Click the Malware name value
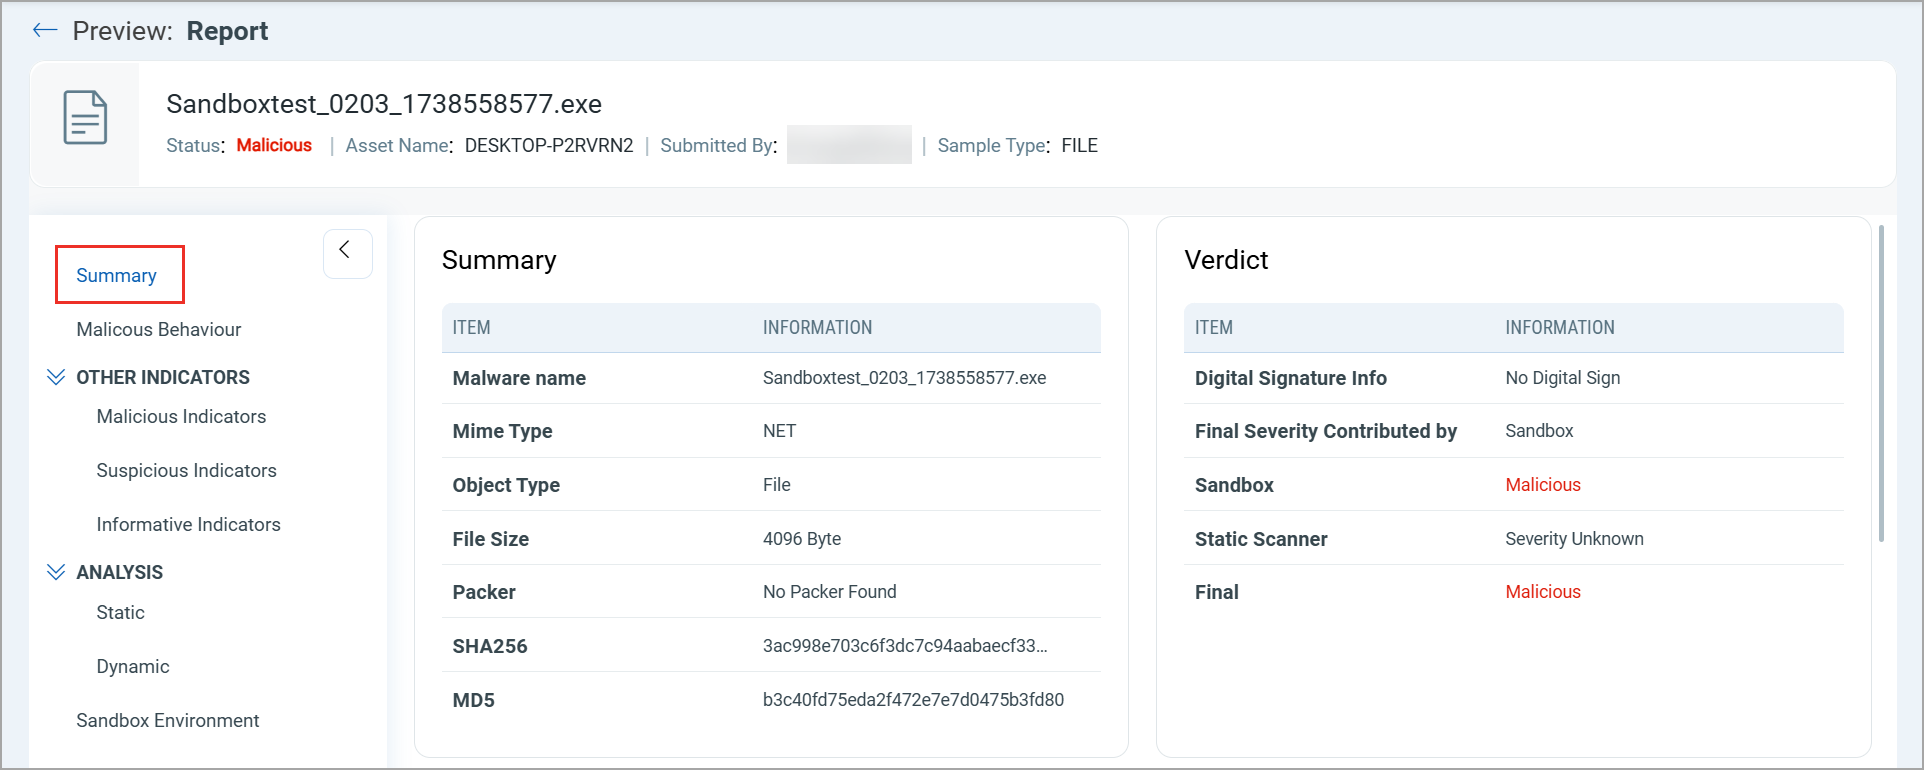 point(904,378)
